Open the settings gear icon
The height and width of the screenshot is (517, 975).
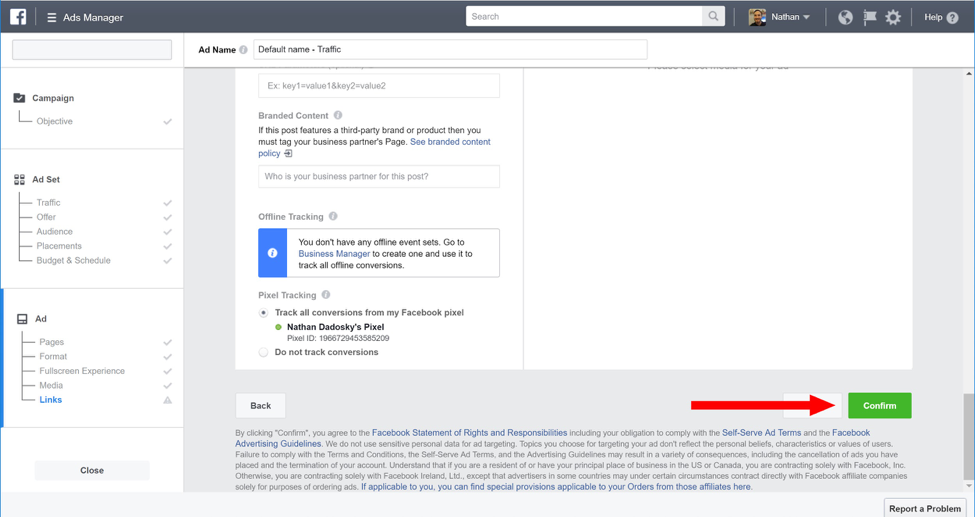pos(893,17)
